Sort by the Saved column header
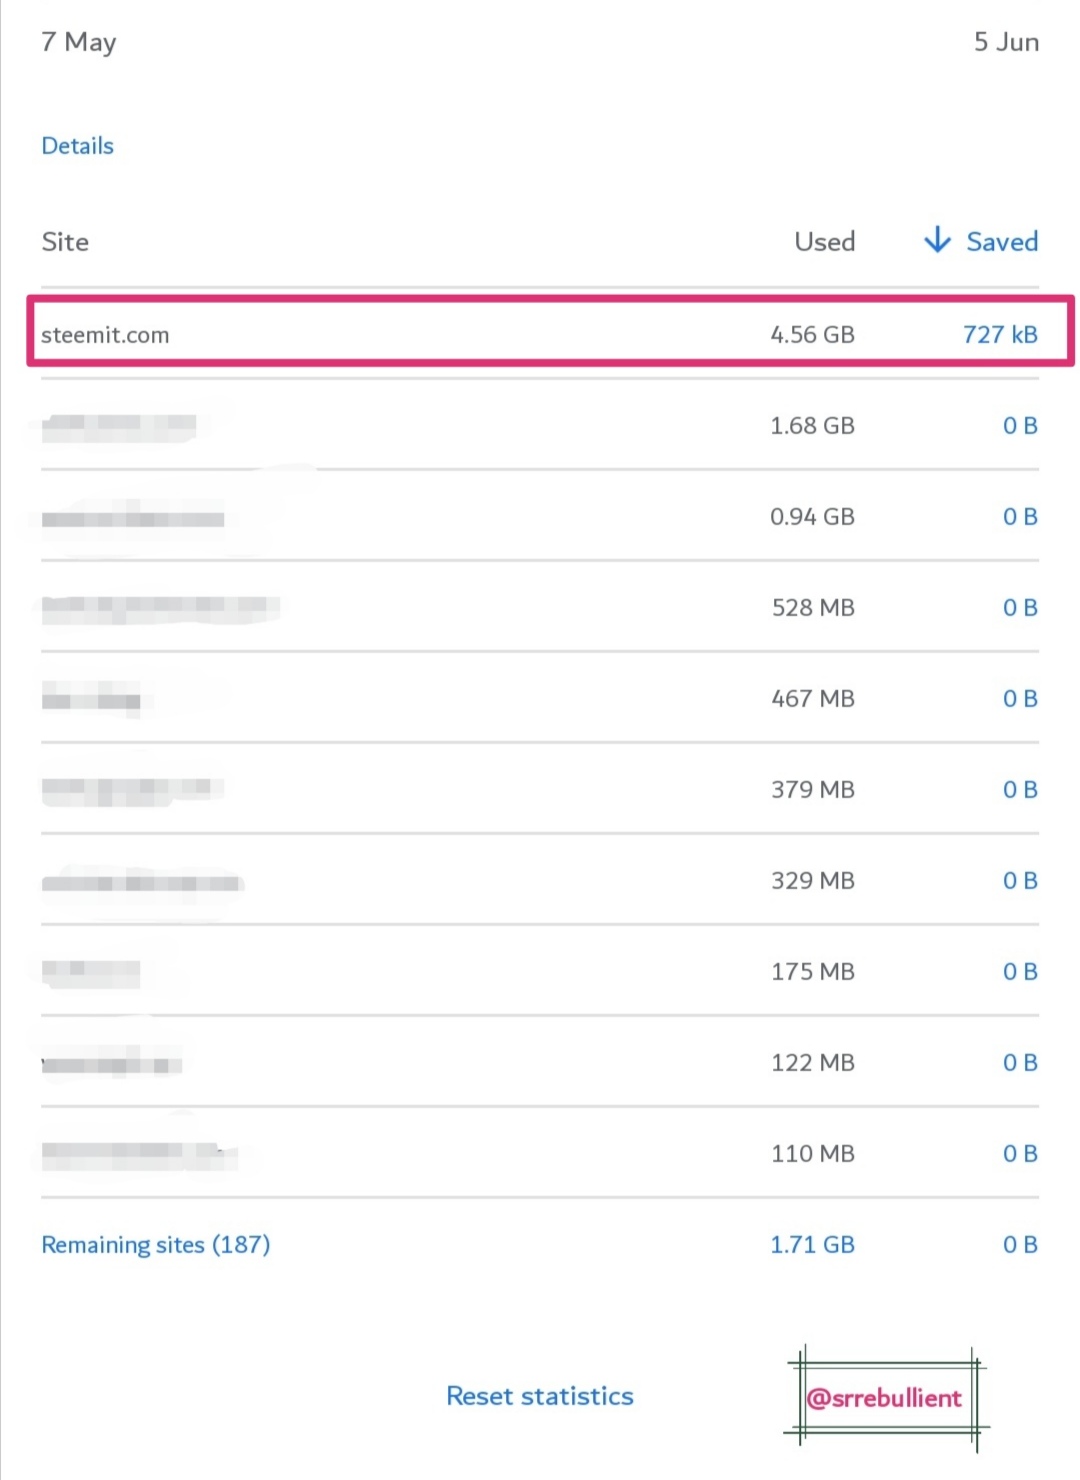1080x1480 pixels. point(1001,242)
